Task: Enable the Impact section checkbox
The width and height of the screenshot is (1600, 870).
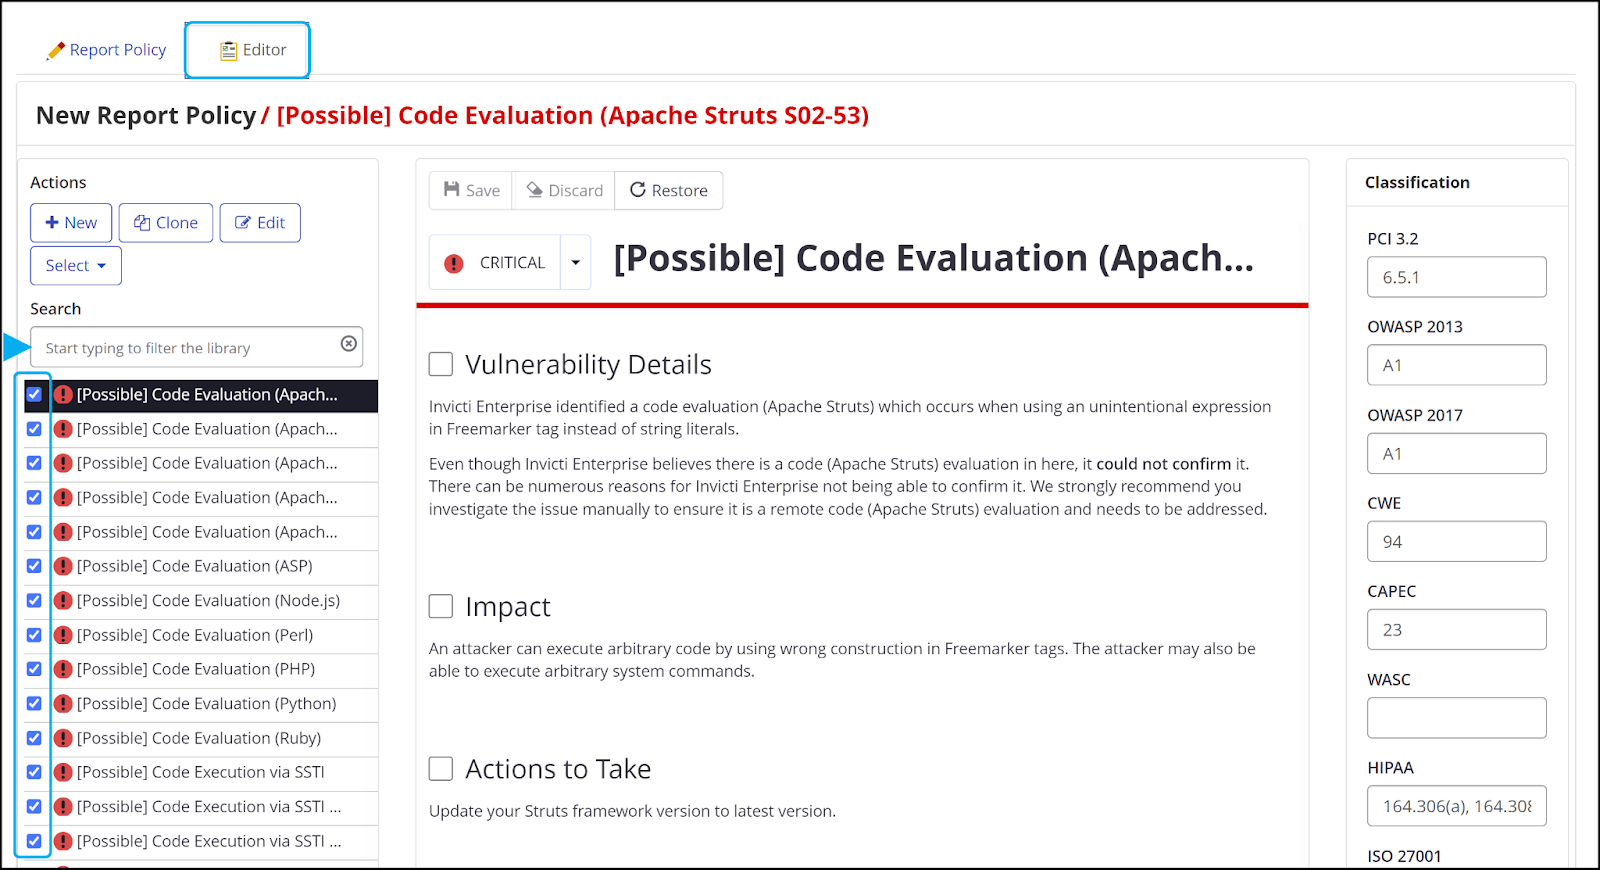Action: click(440, 606)
